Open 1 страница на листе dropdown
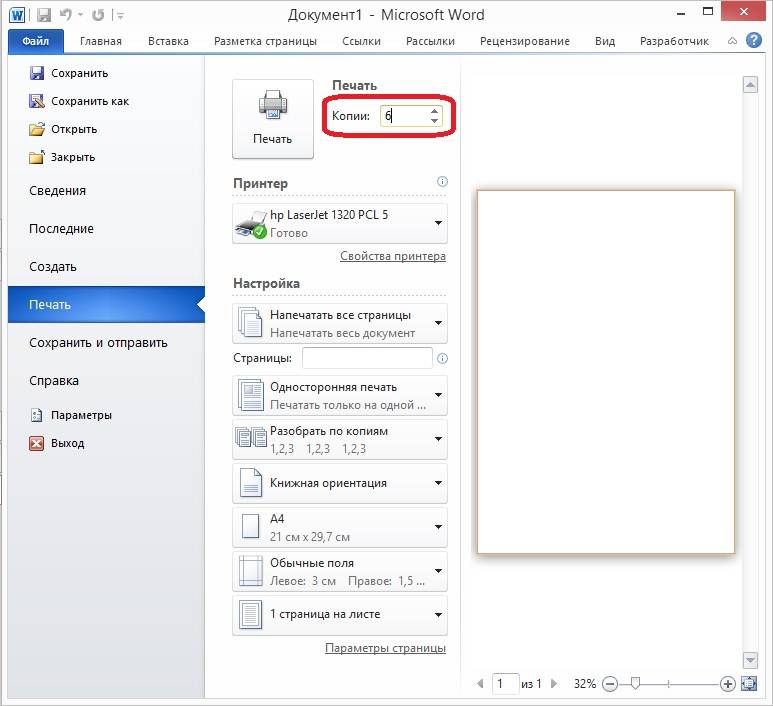The width and height of the screenshot is (773, 706). pos(340,615)
